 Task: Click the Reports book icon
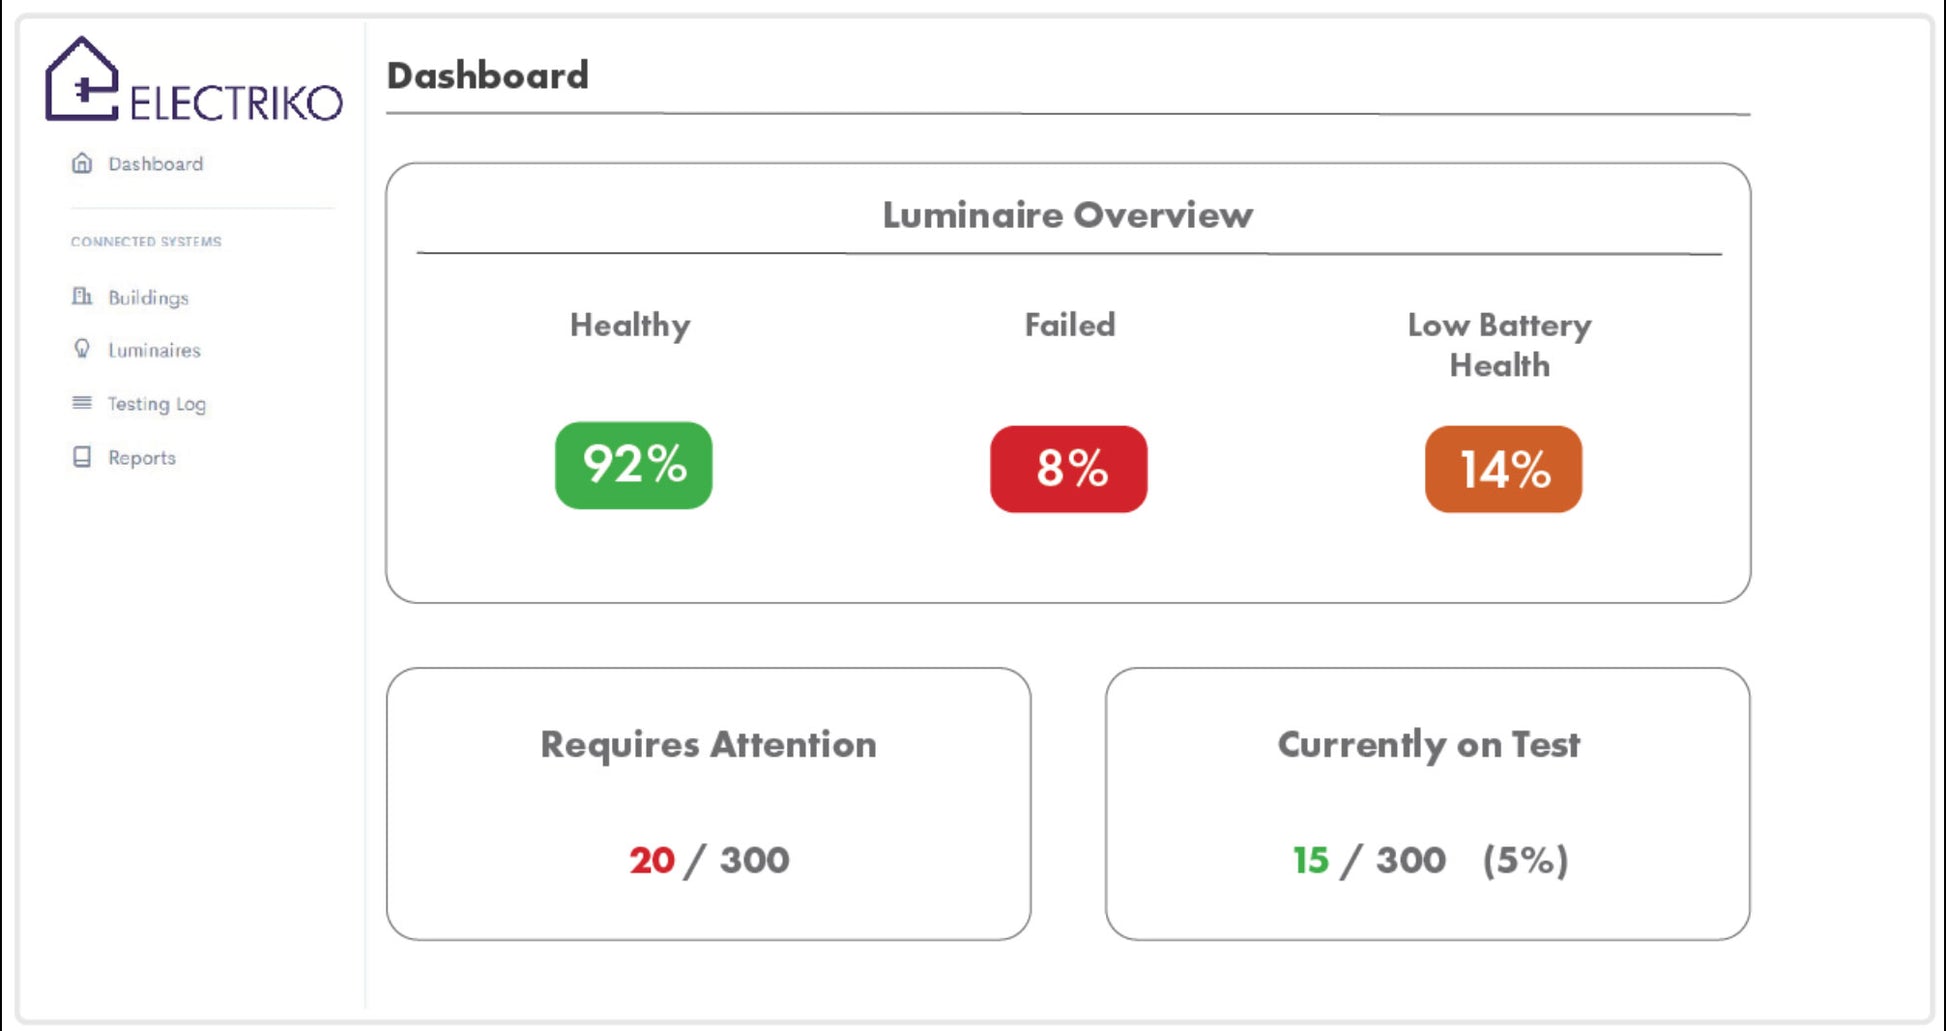point(82,457)
